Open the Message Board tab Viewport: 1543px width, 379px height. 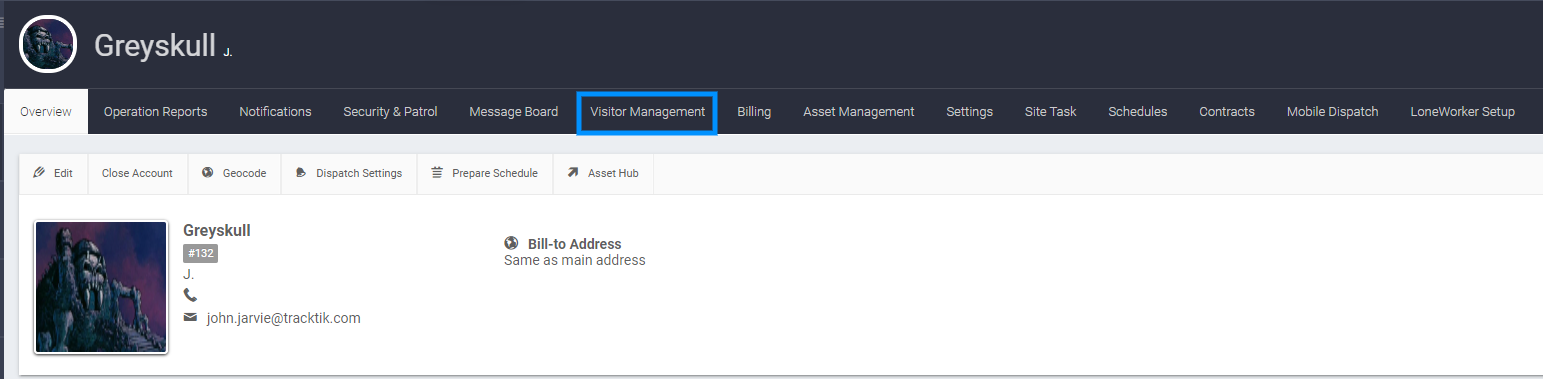[x=513, y=112]
